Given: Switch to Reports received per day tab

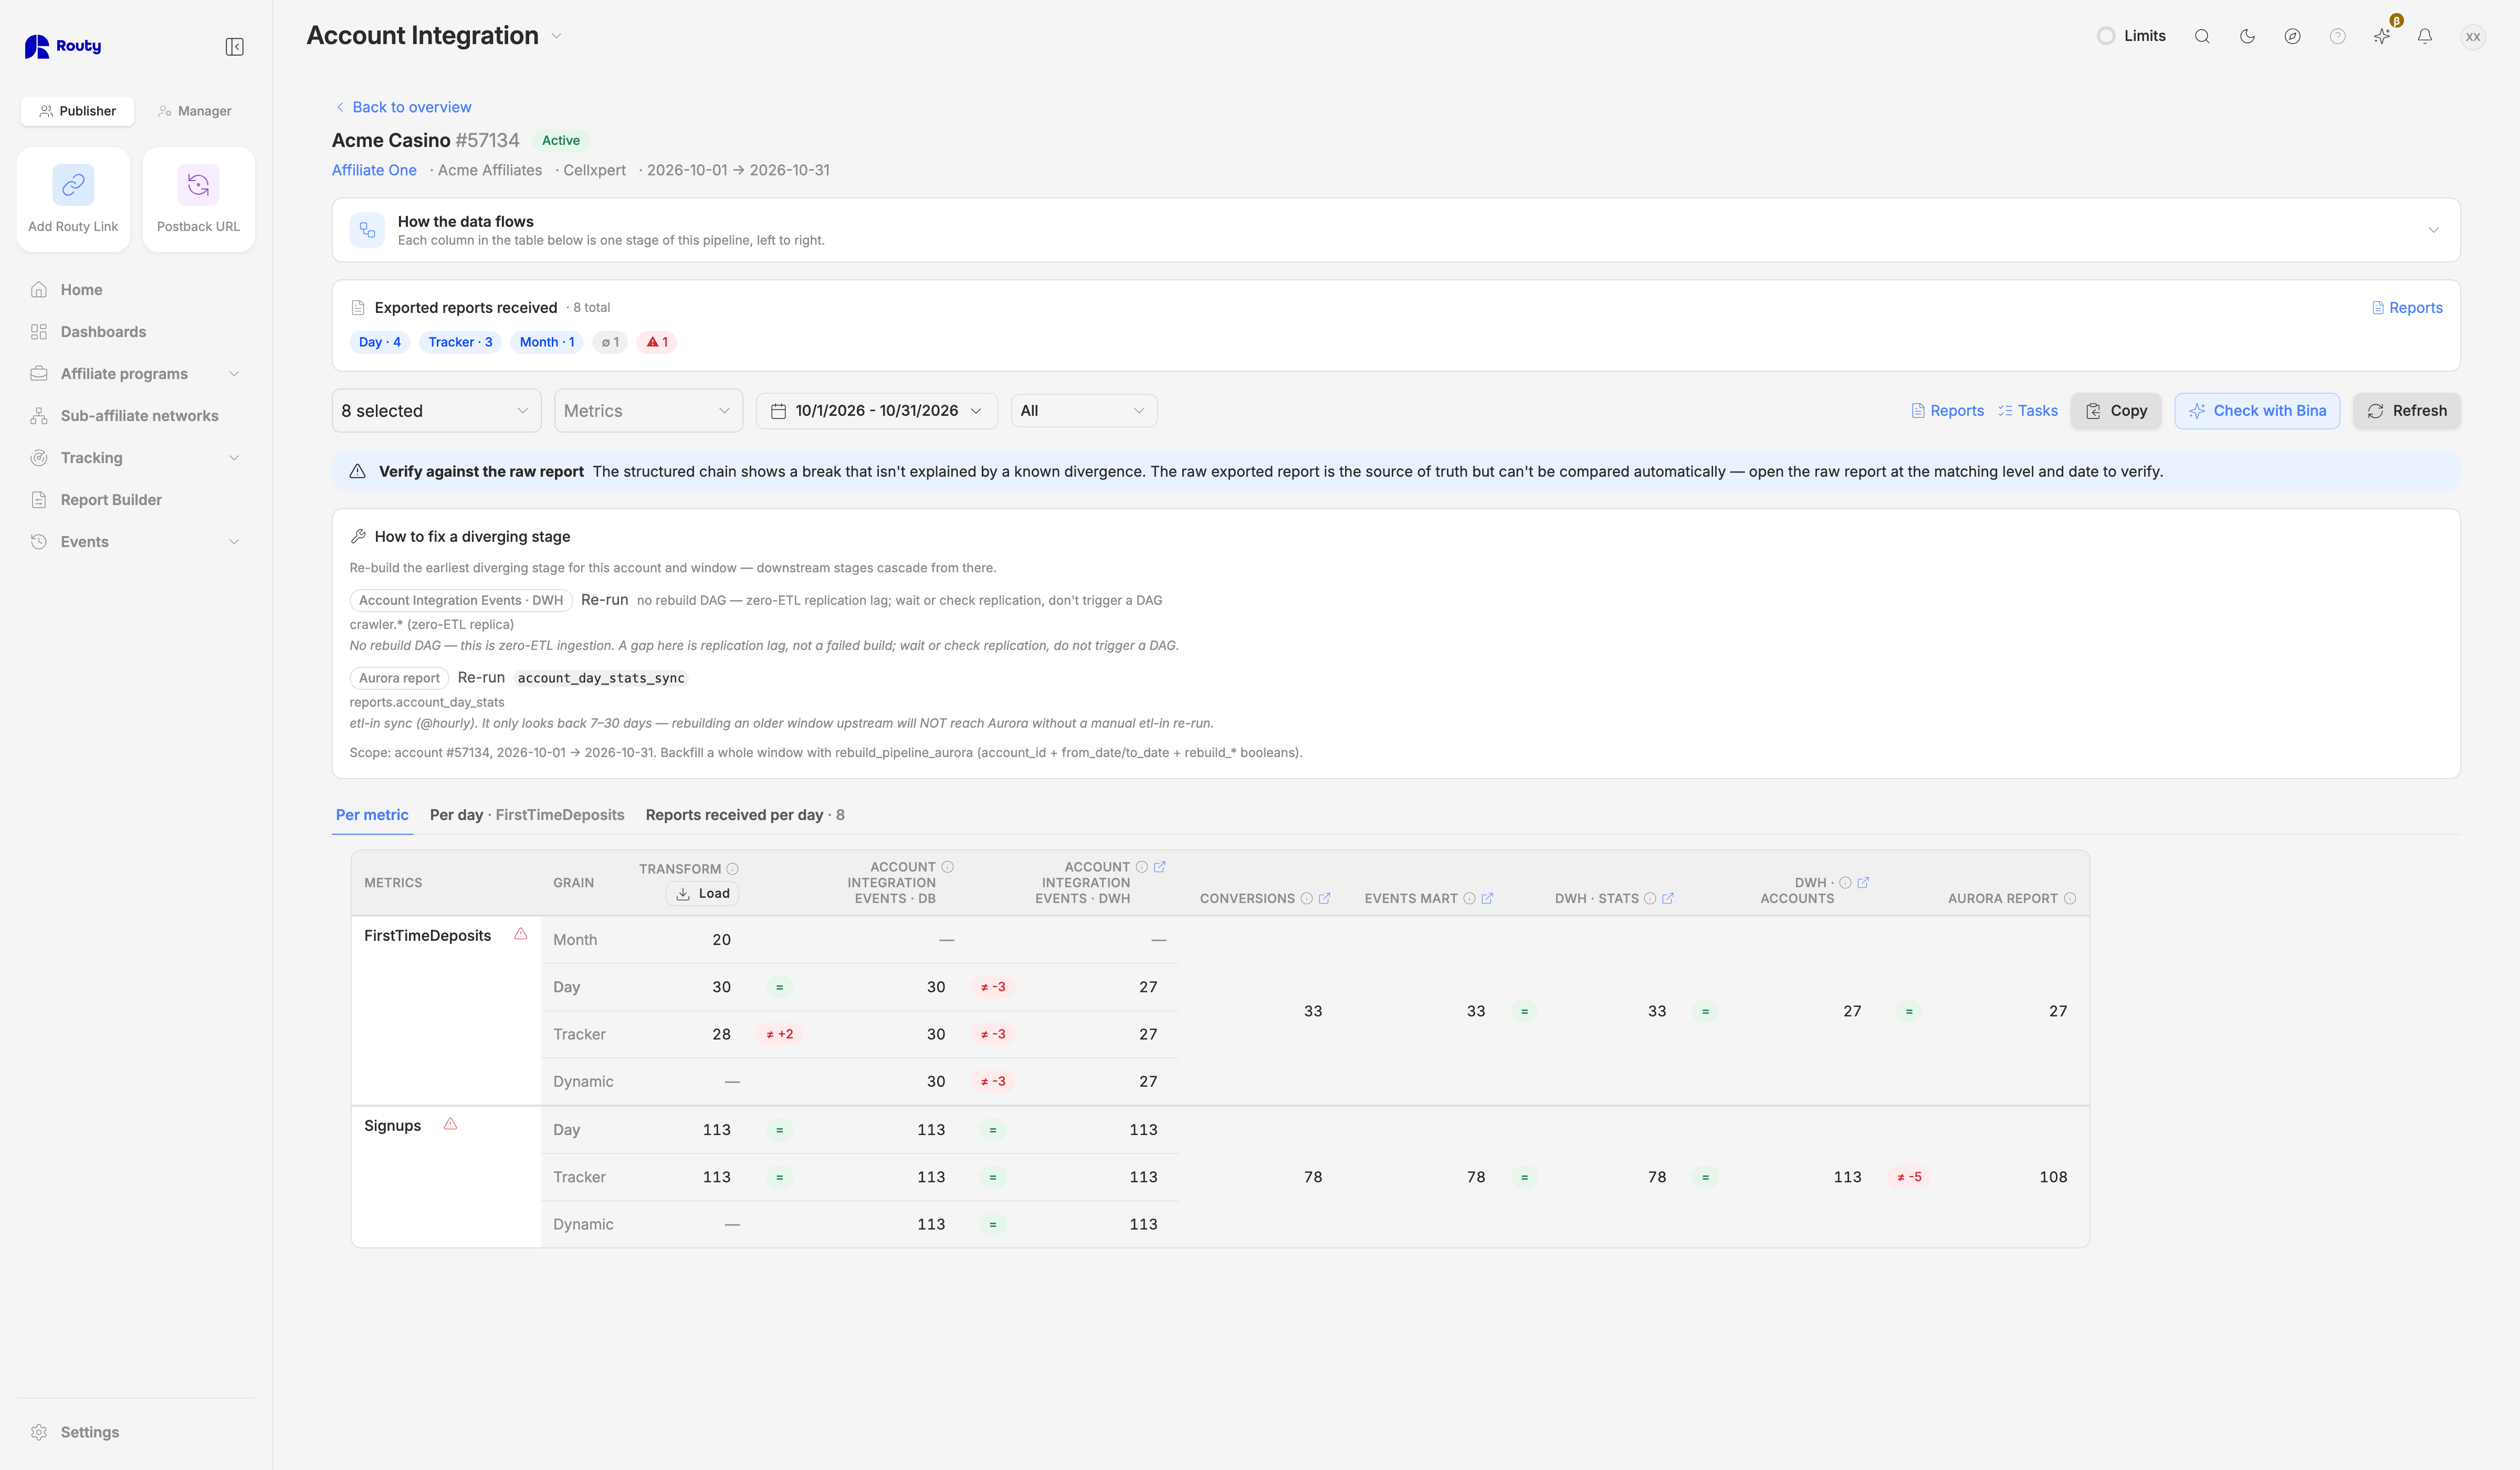Looking at the screenshot, I should click(x=745, y=815).
